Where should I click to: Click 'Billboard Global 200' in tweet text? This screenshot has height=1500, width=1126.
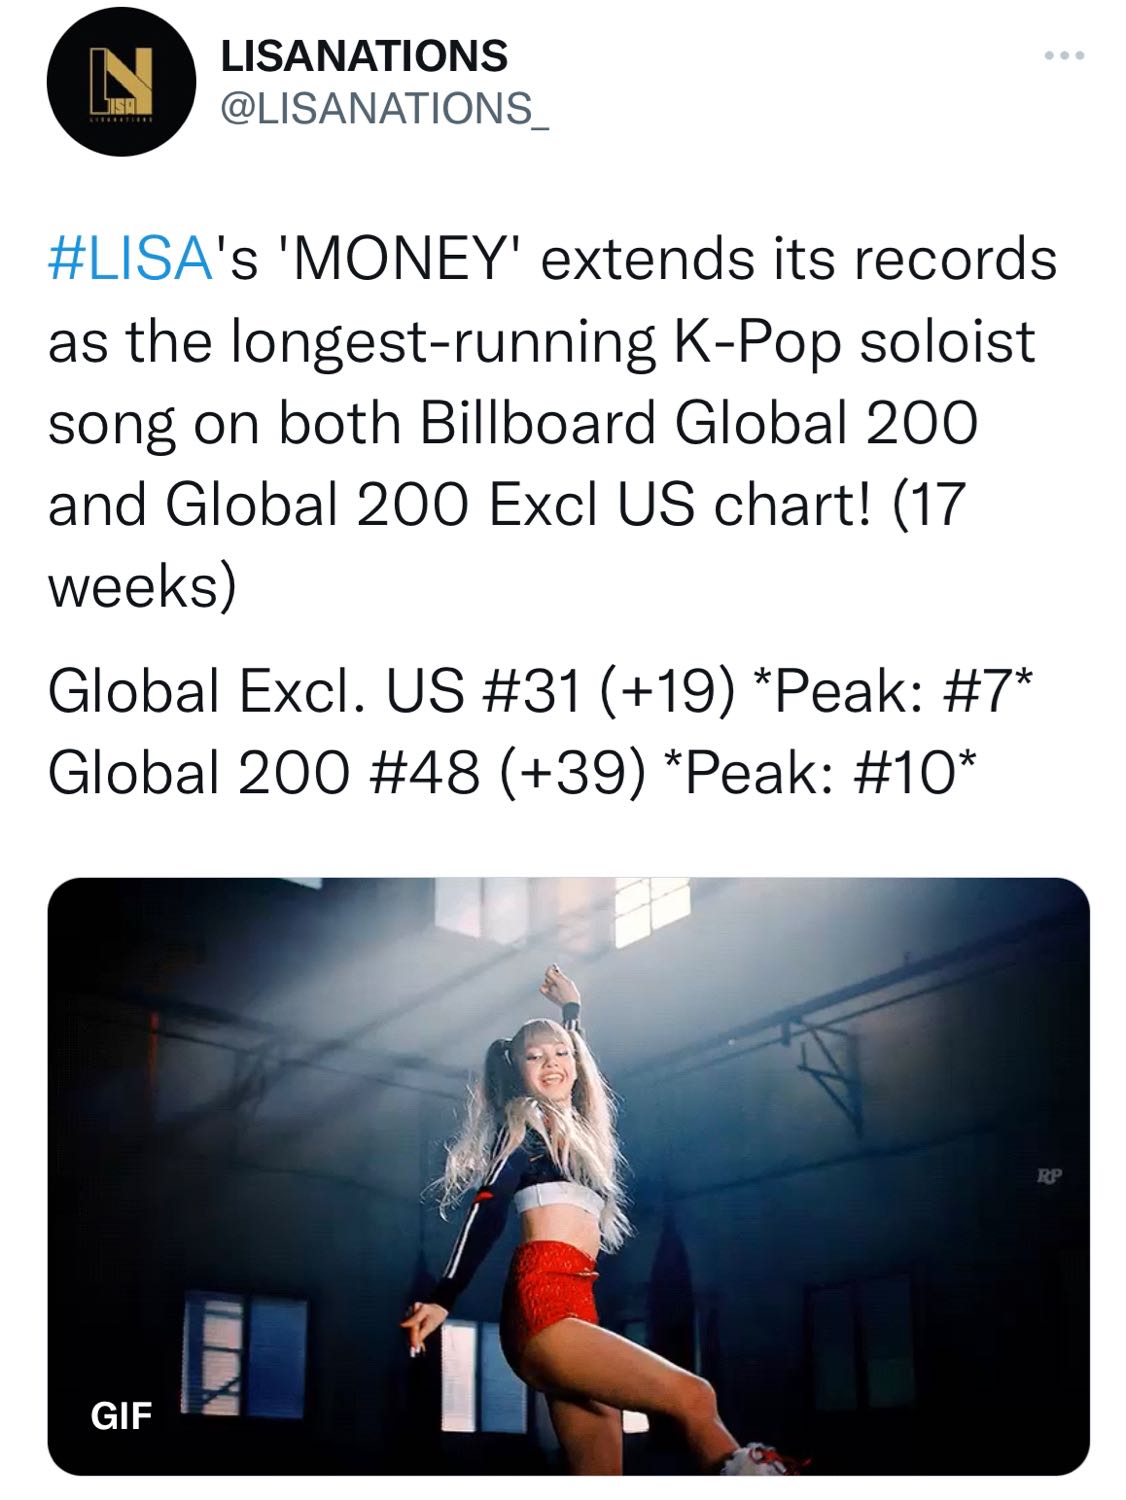pos(698,423)
